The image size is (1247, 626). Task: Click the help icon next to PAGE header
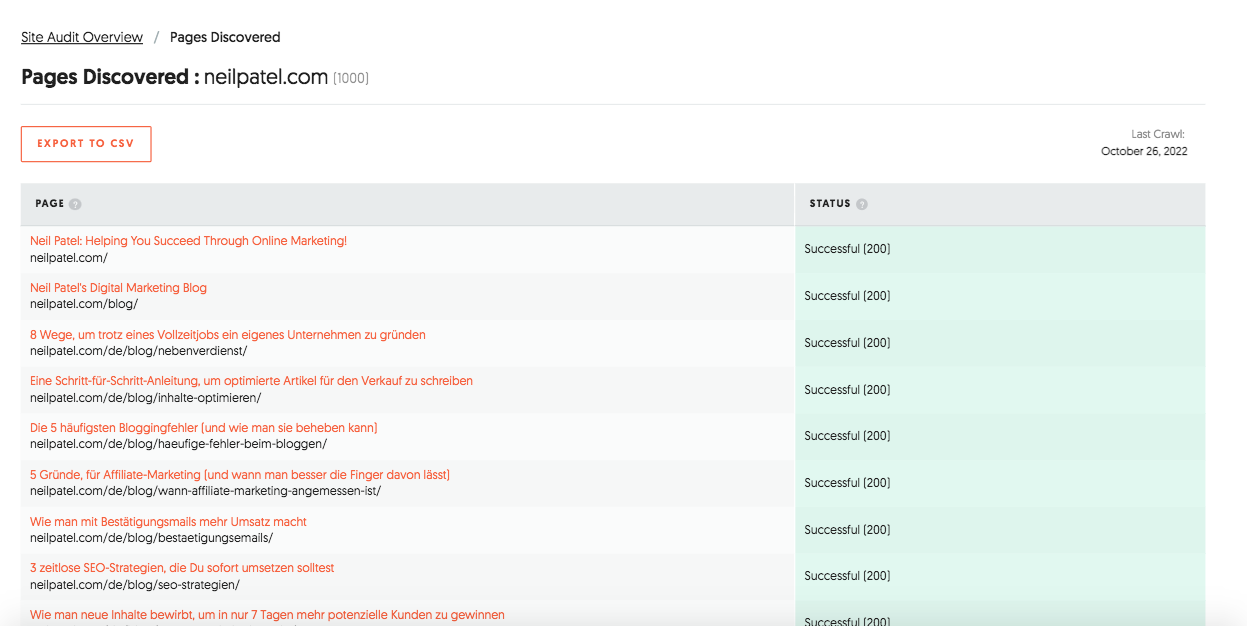[76, 204]
